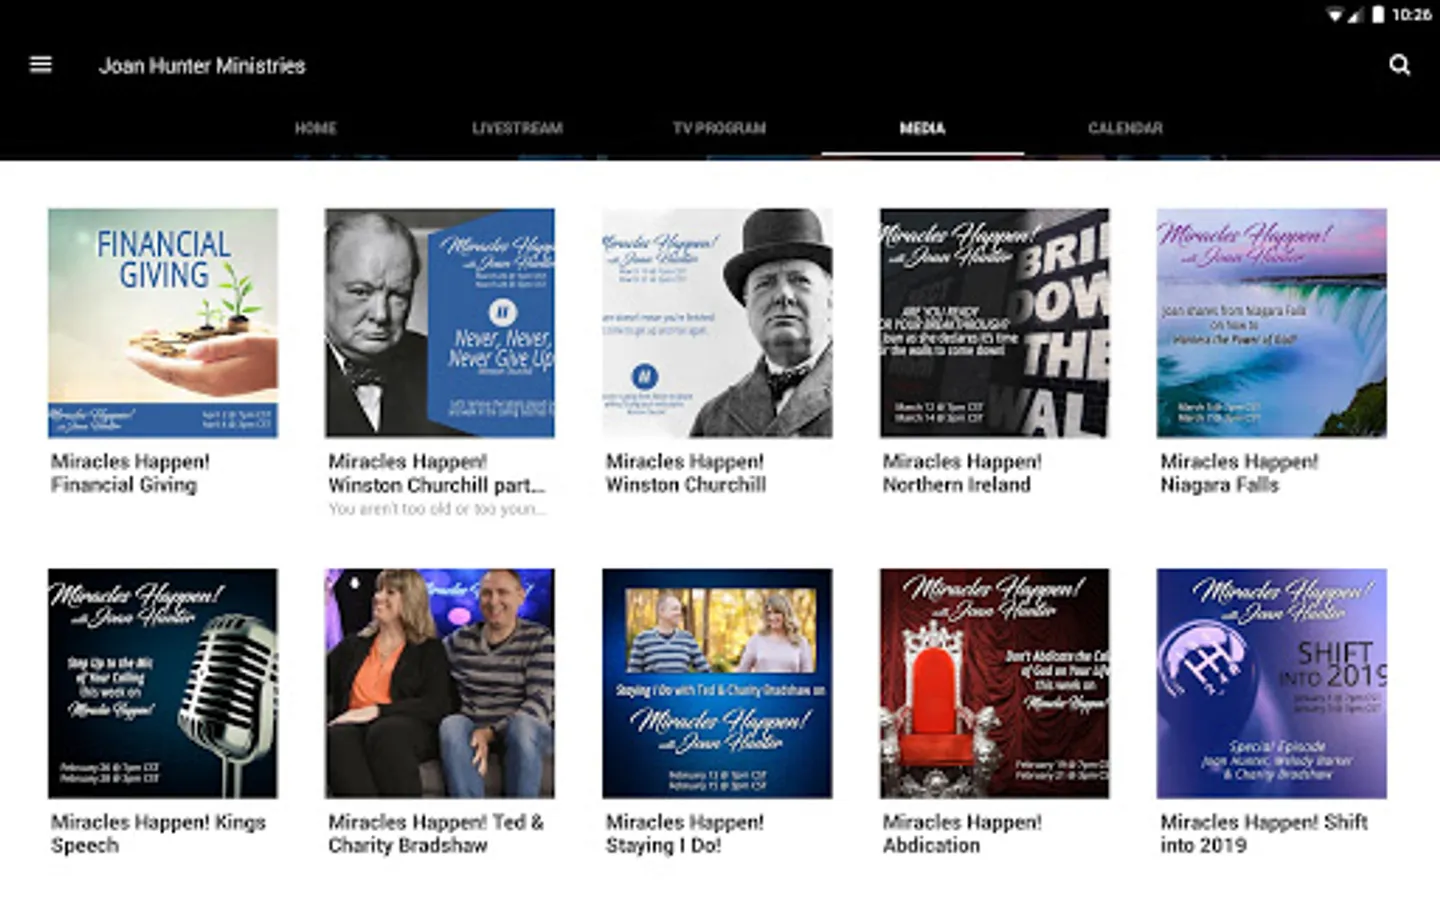Open the Staying I Do thumbnail
The width and height of the screenshot is (1440, 900).
[x=717, y=683]
